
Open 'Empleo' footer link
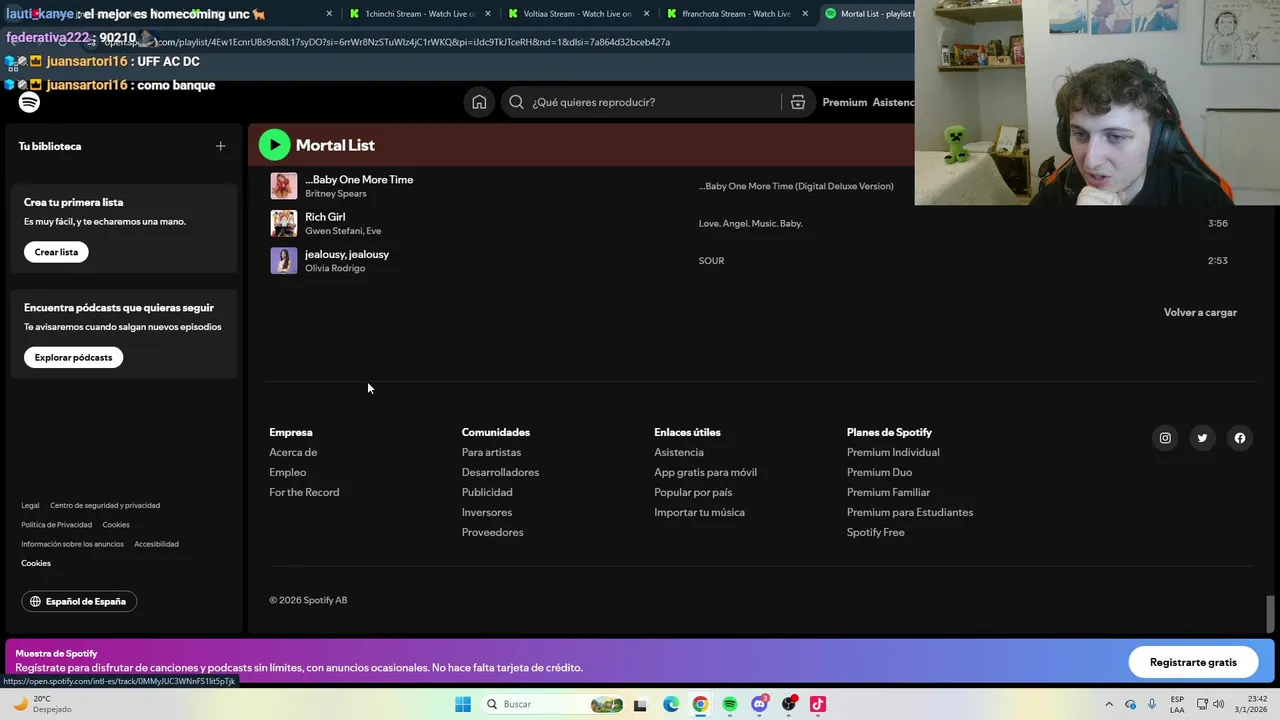287,472
